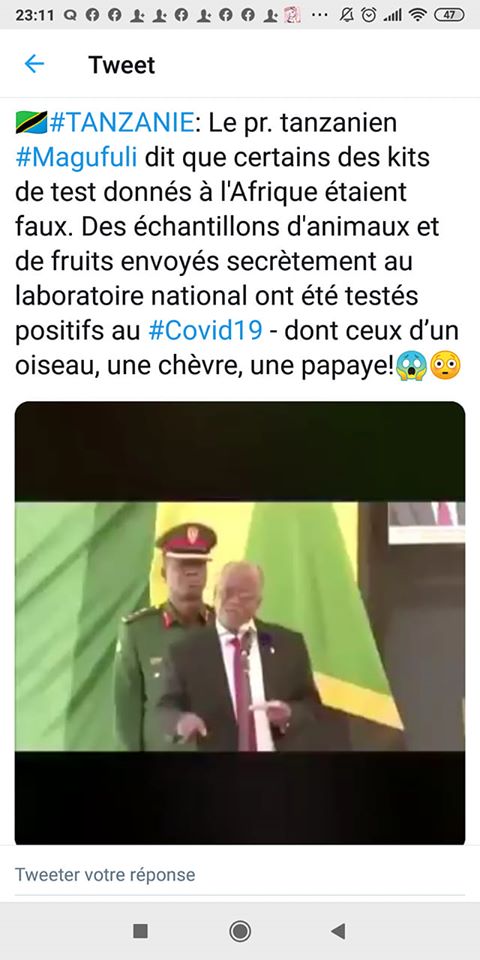Tap the Android square recent-apps button
This screenshot has height=960, width=480.
coord(140,931)
